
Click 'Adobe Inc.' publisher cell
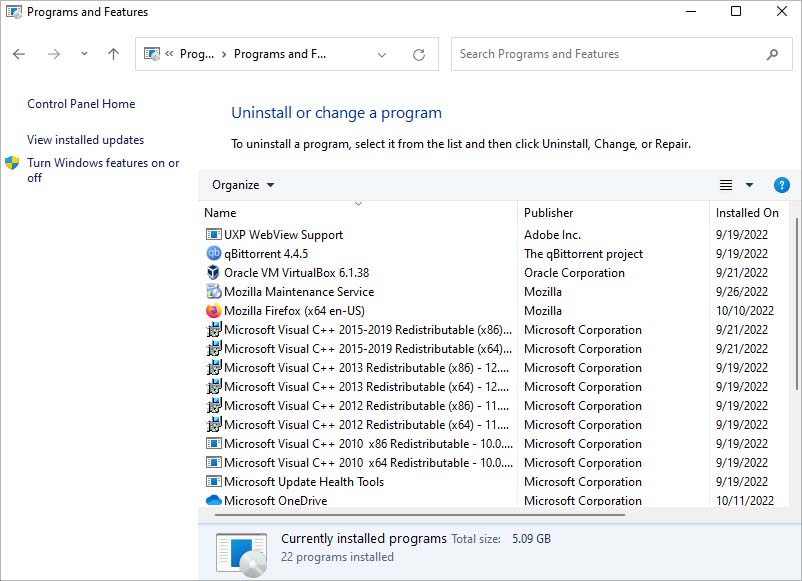coord(552,235)
